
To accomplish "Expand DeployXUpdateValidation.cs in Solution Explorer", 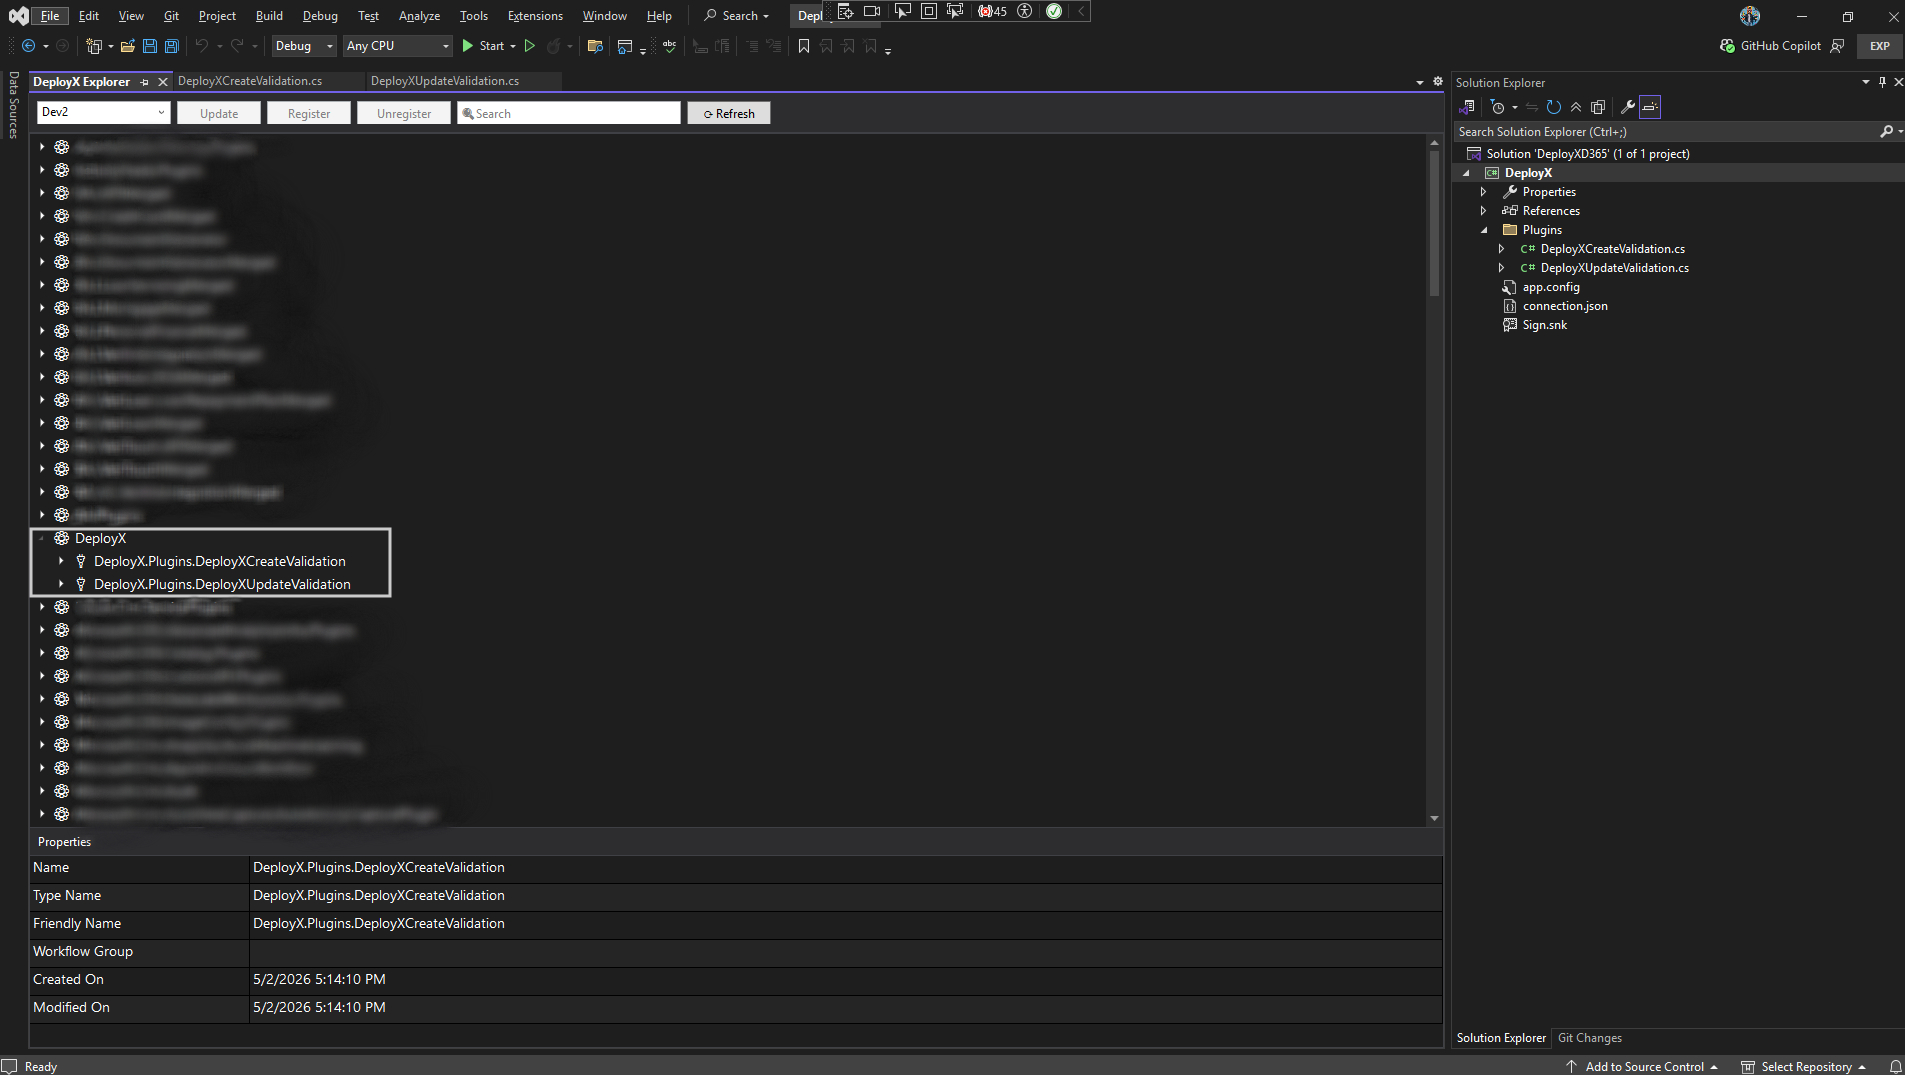I will click(x=1501, y=268).
